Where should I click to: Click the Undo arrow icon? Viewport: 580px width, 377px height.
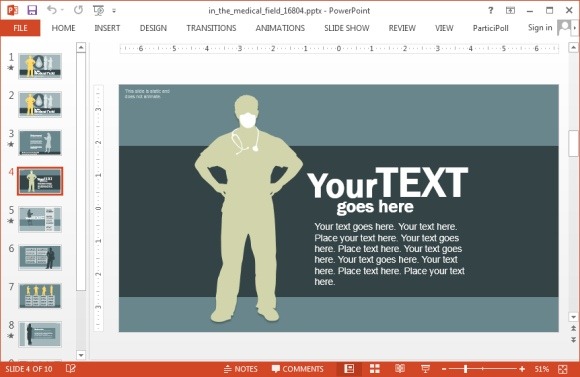pyautogui.click(x=52, y=10)
